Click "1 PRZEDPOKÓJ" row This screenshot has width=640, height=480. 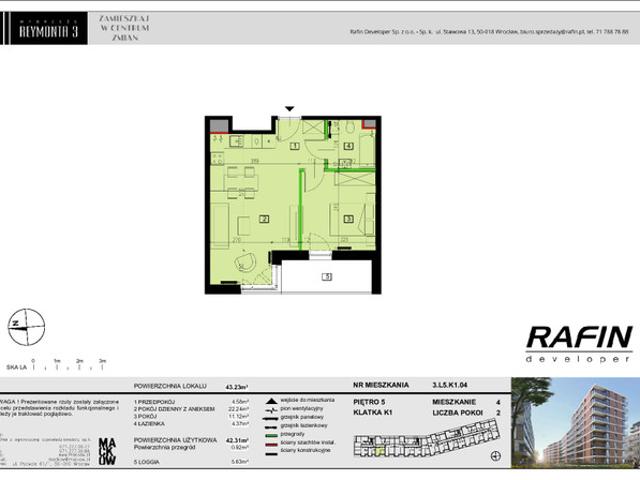191,402
